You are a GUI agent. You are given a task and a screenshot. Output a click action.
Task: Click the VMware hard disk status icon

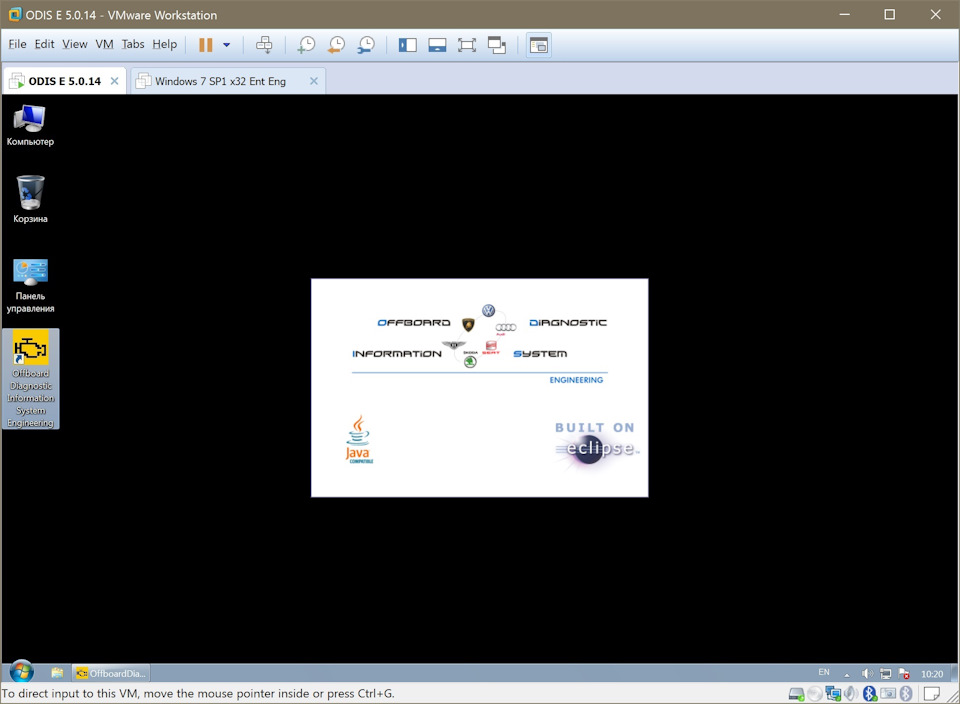[x=797, y=694]
